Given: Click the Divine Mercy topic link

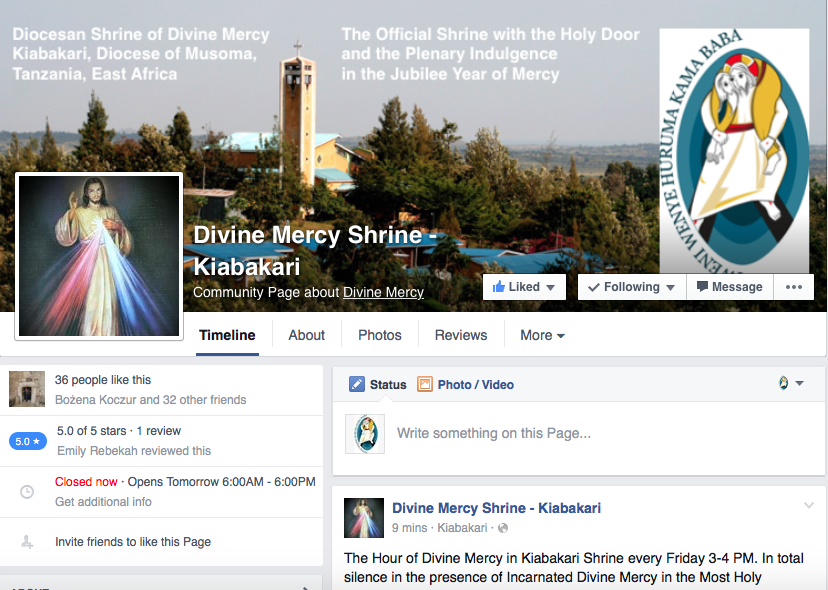Looking at the screenshot, I should click(x=383, y=293).
